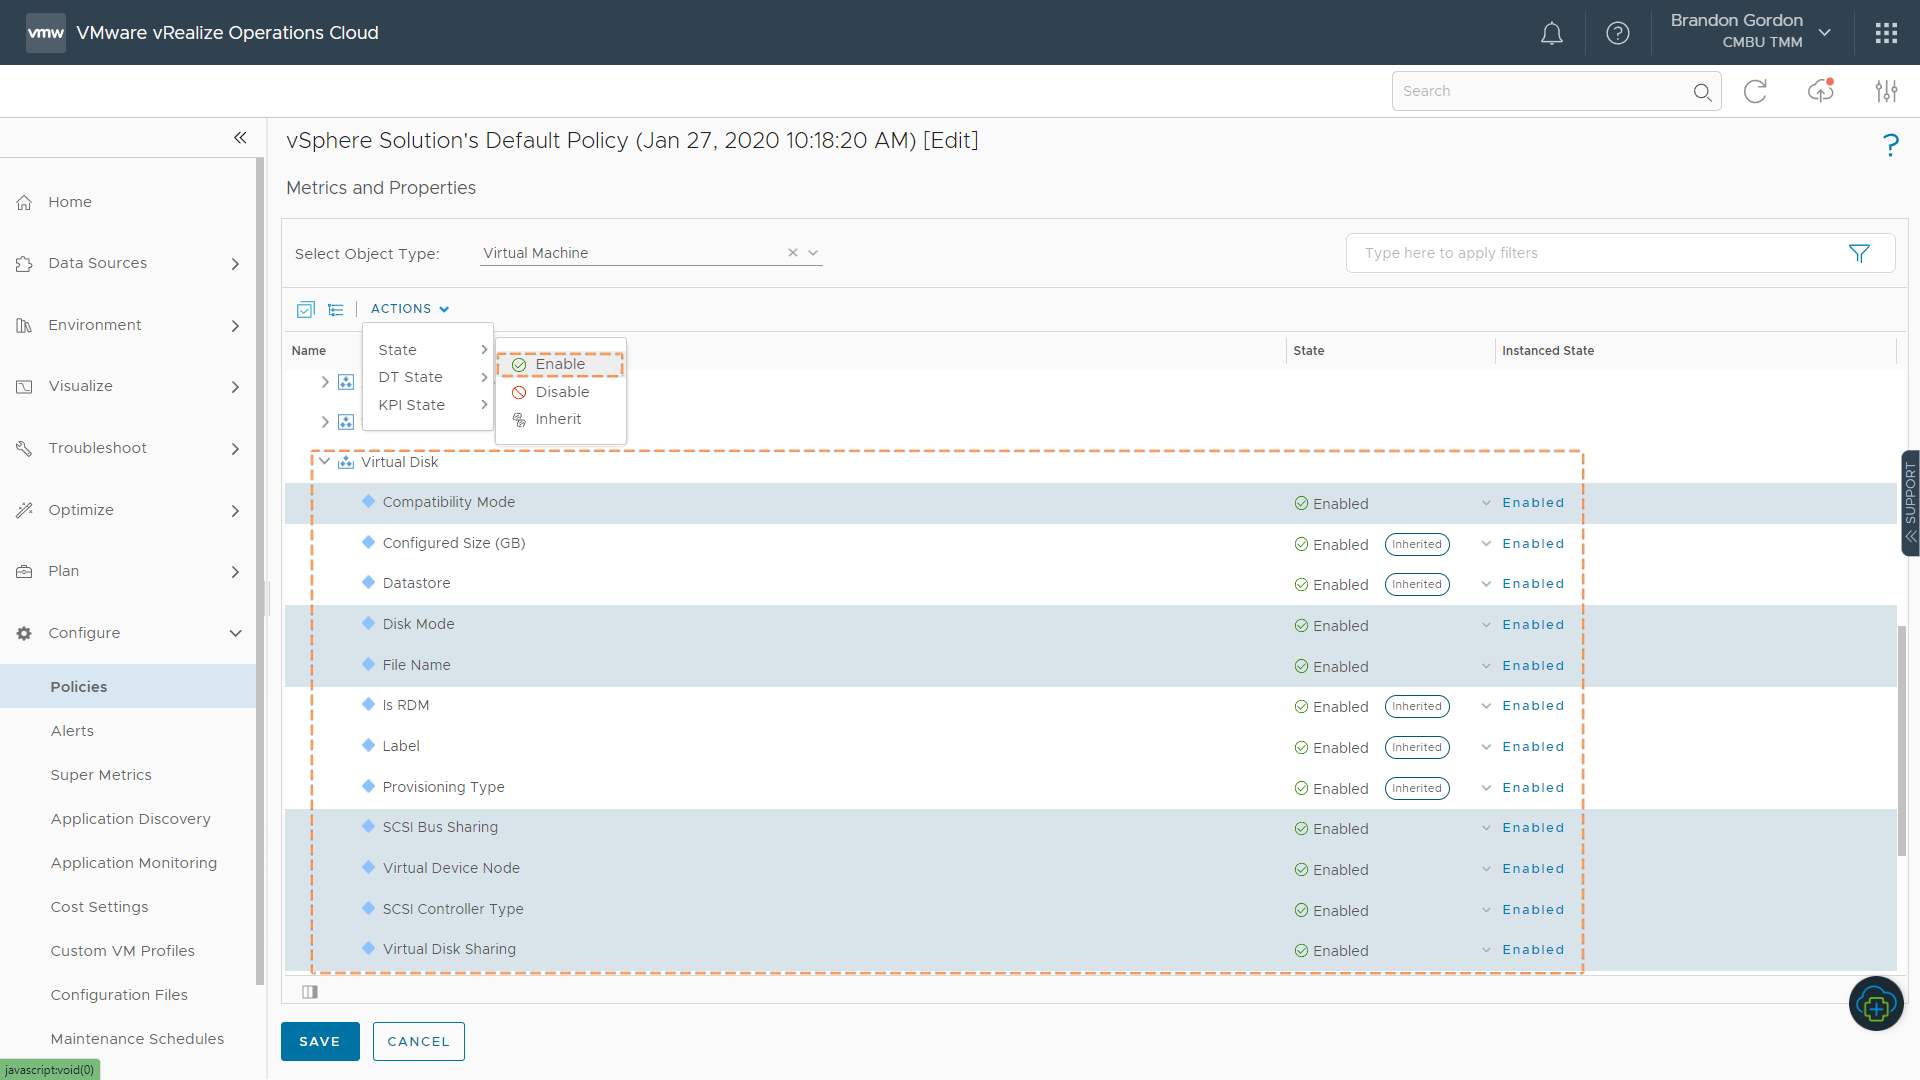Open the Actions dropdown
The image size is (1920, 1080).
coord(410,309)
